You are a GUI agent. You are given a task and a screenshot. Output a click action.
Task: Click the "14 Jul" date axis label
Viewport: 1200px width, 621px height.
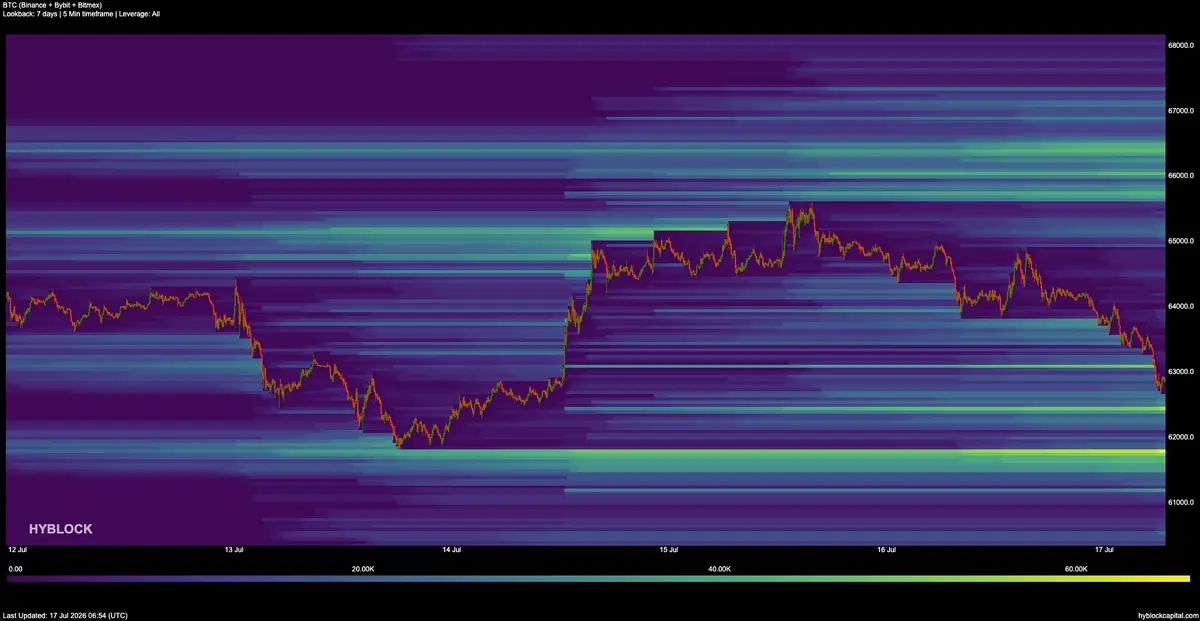(x=452, y=550)
